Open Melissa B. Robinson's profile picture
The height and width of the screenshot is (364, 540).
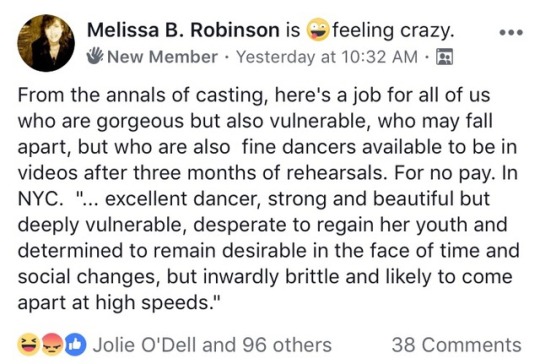click(x=46, y=43)
